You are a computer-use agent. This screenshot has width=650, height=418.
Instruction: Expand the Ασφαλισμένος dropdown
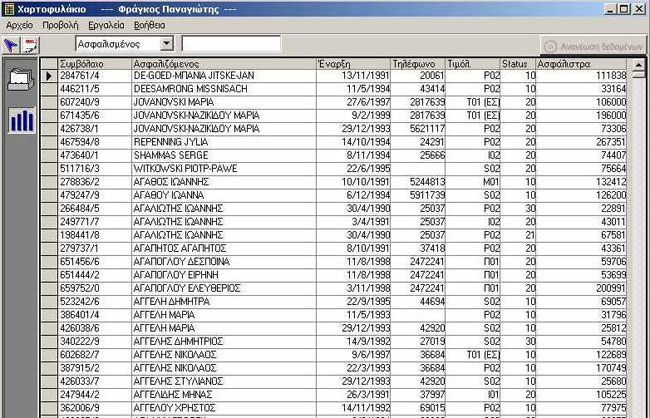(x=166, y=45)
